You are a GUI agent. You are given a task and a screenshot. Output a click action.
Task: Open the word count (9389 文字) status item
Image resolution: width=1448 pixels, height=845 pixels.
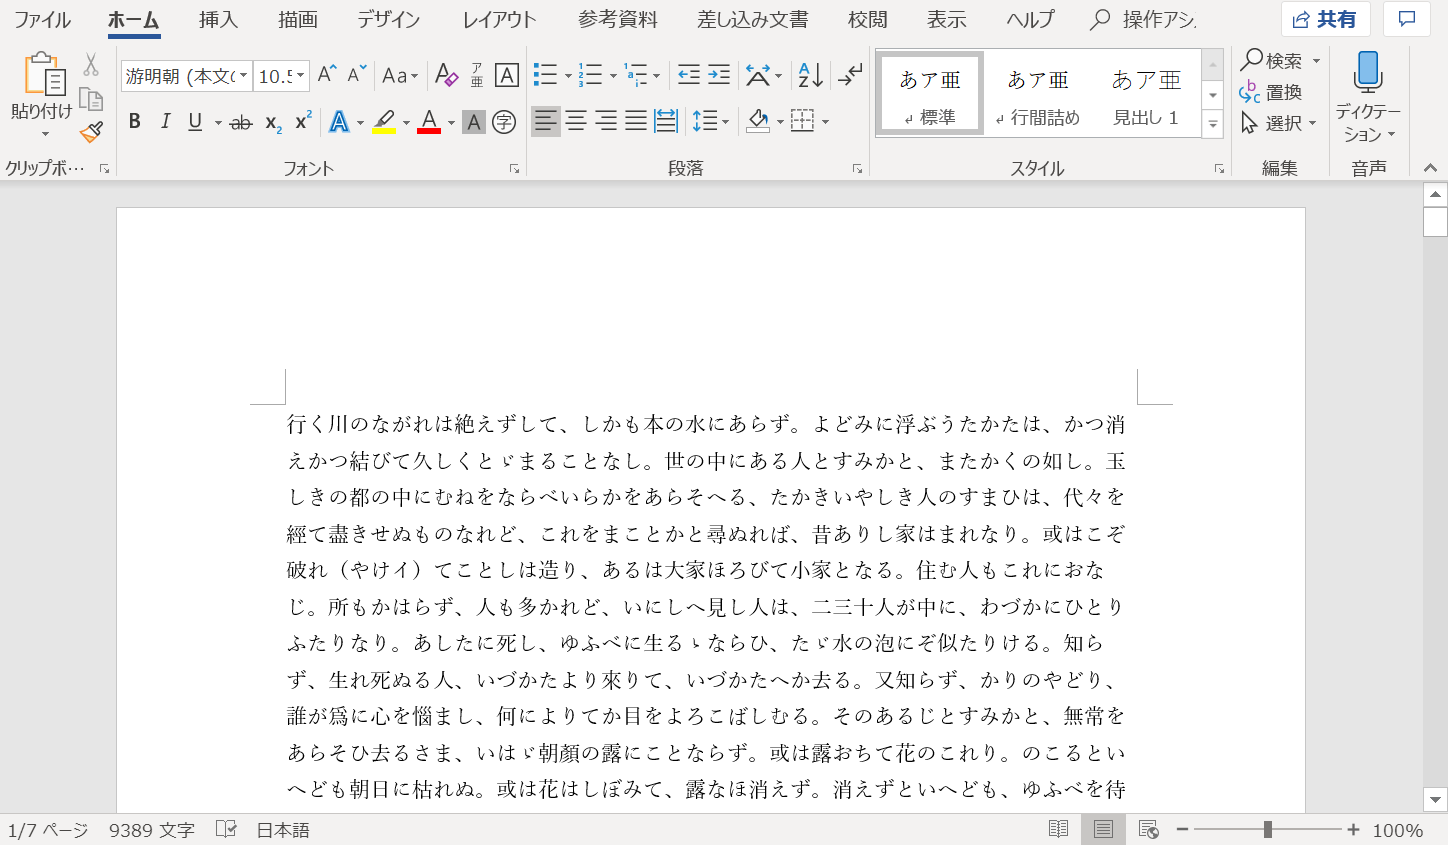pyautogui.click(x=152, y=830)
